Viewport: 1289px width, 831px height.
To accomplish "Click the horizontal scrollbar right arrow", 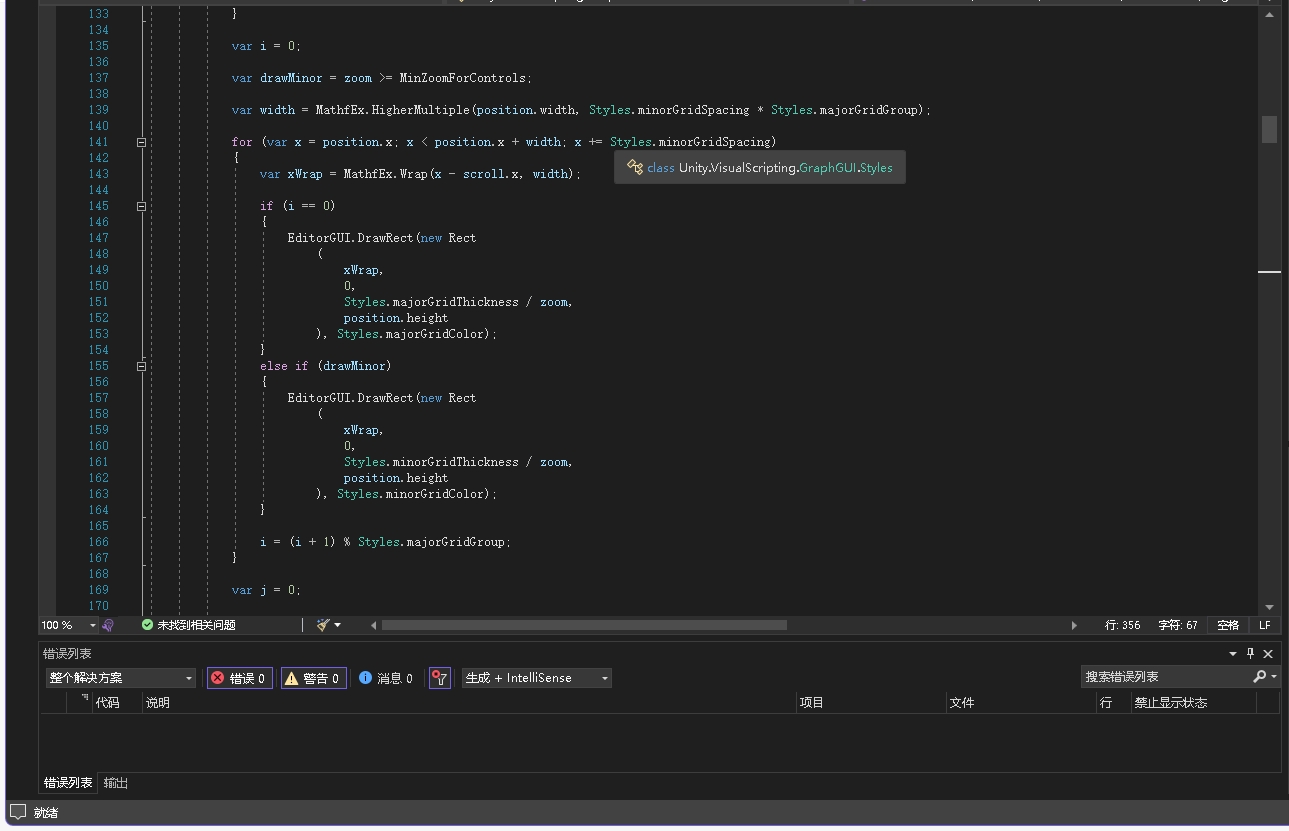I will point(1075,625).
